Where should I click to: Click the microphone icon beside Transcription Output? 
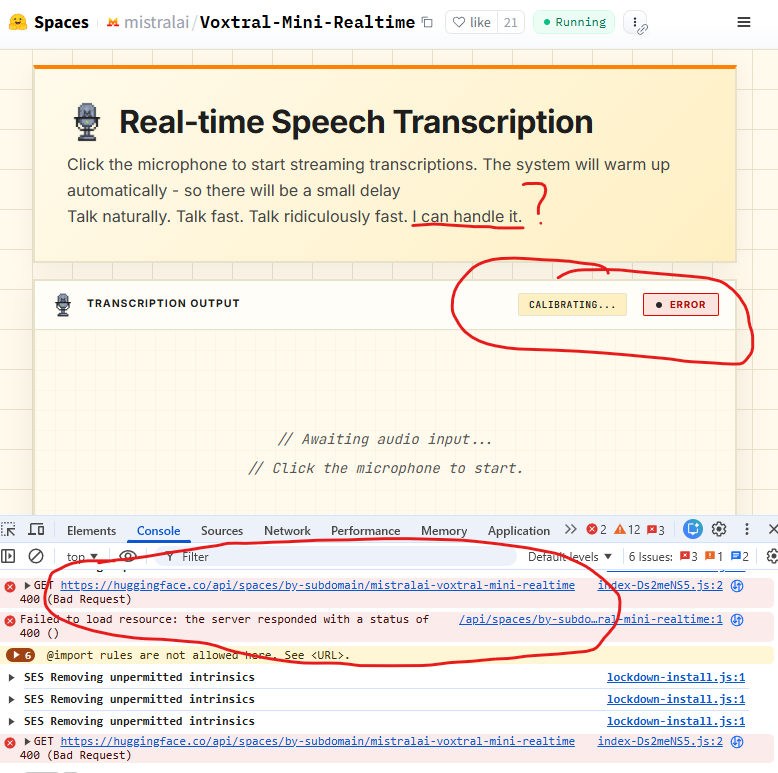pos(63,305)
